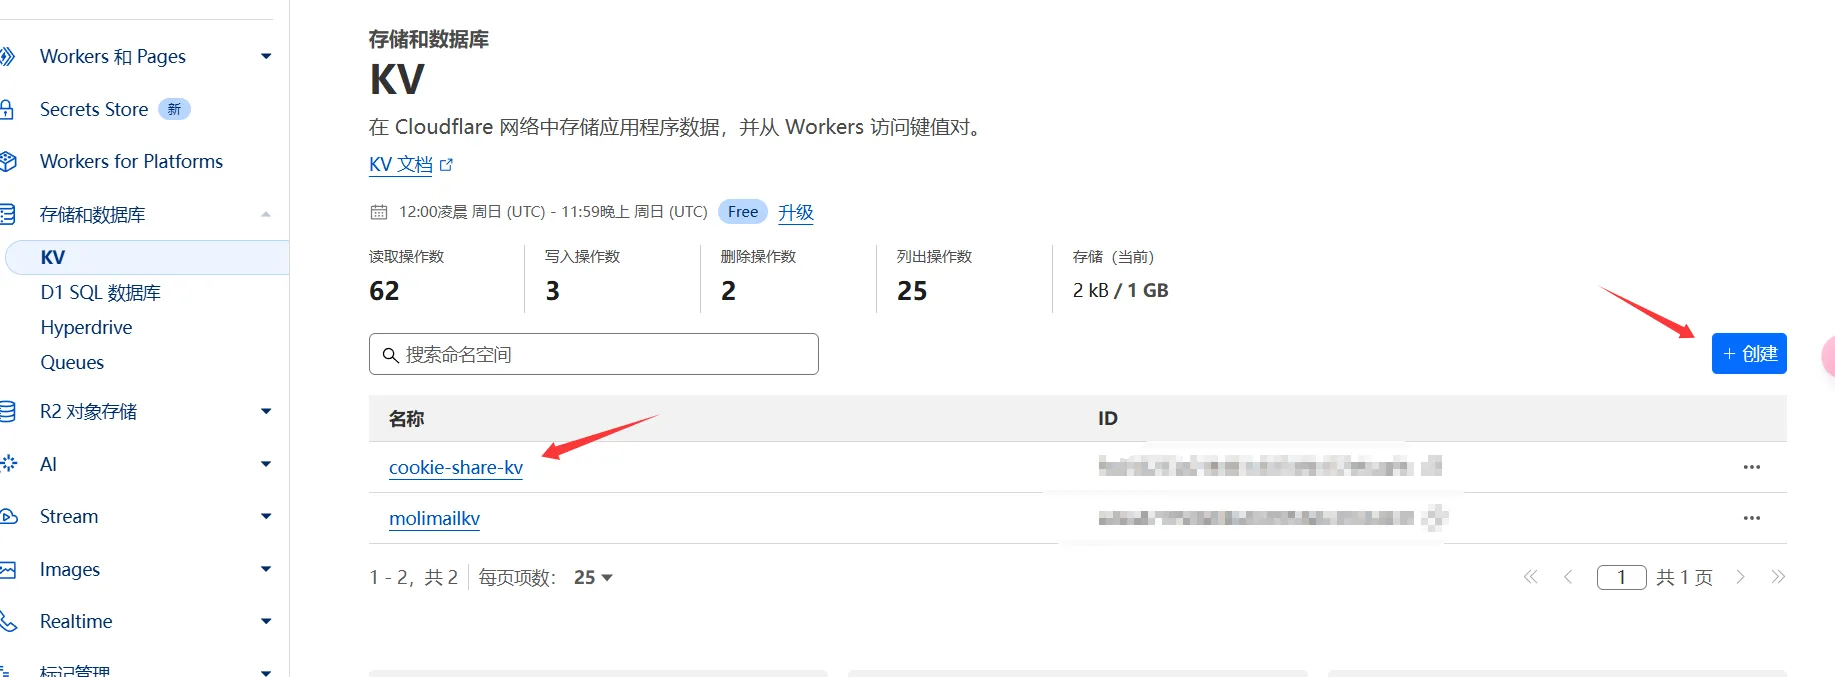Click the Images sidebar icon

click(x=8, y=569)
